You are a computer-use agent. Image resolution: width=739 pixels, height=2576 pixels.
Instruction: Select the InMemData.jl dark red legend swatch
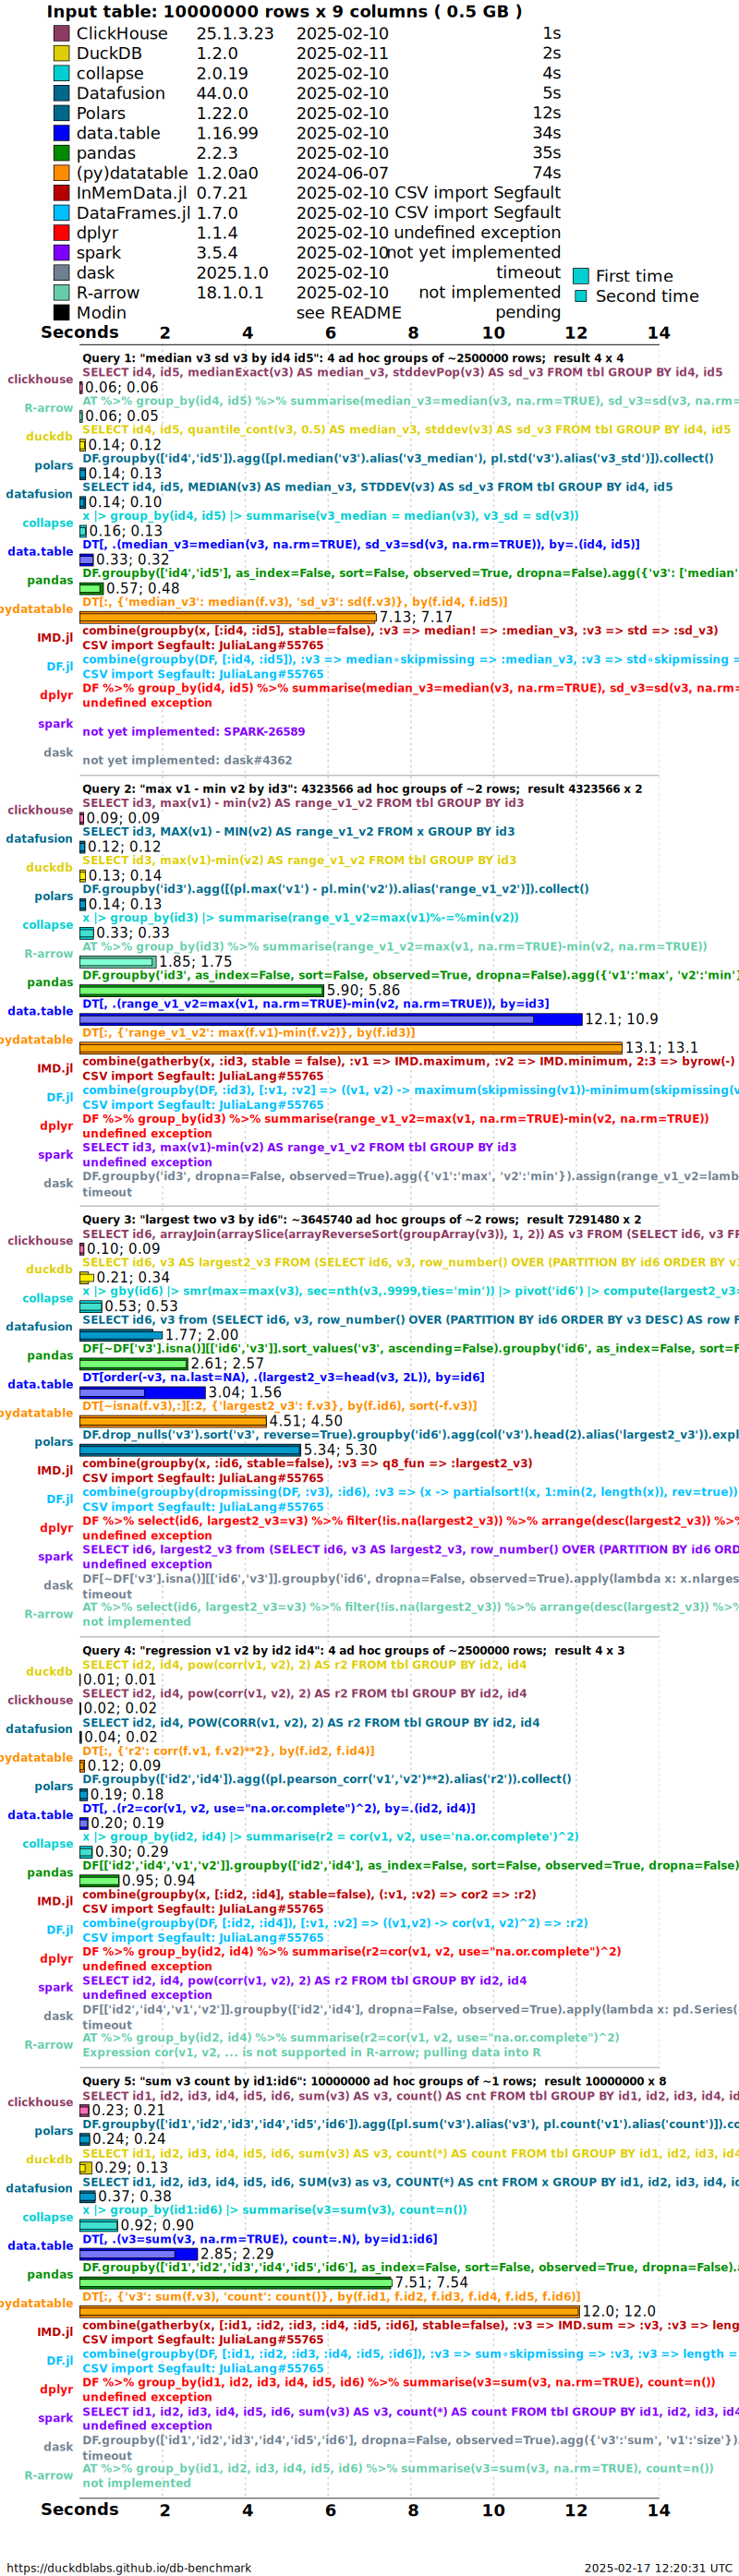[61, 193]
